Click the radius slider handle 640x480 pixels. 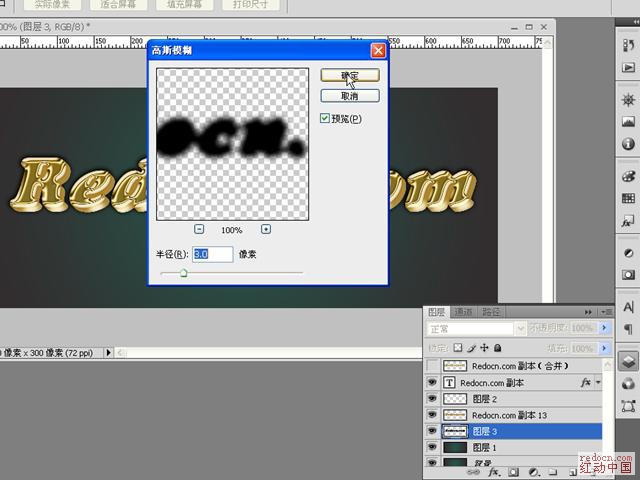(x=183, y=272)
